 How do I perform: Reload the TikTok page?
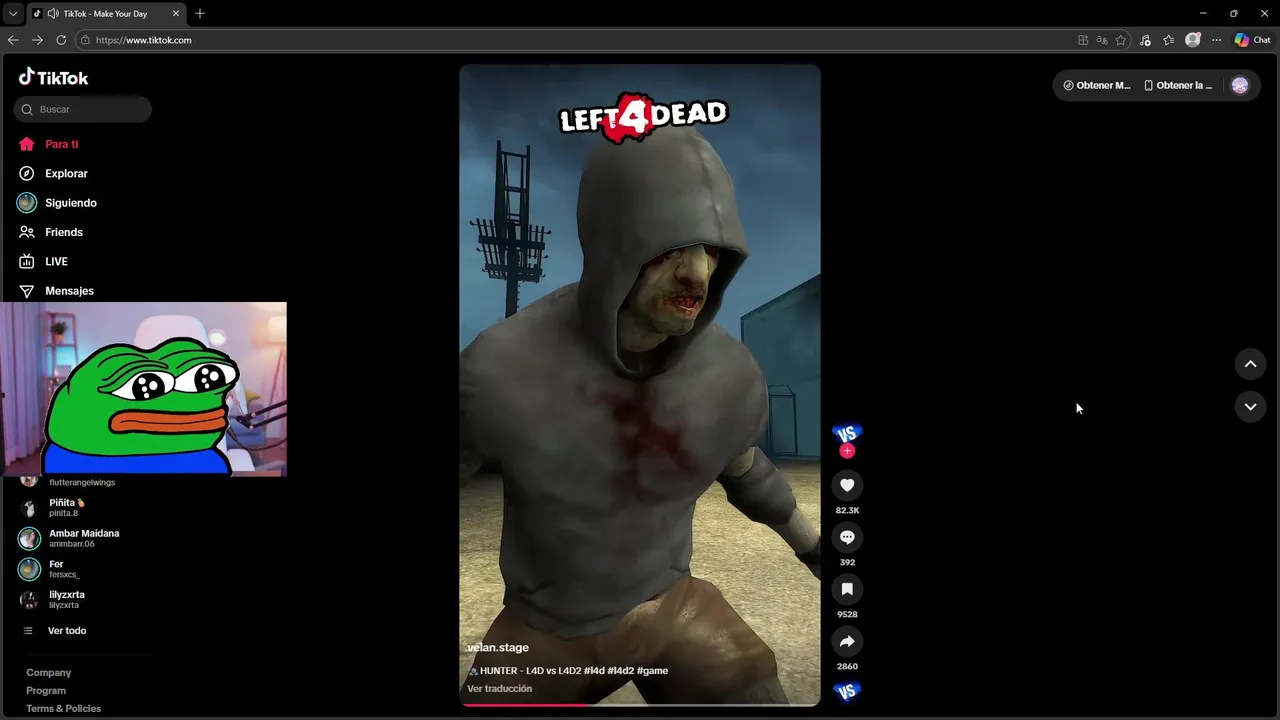click(x=61, y=40)
